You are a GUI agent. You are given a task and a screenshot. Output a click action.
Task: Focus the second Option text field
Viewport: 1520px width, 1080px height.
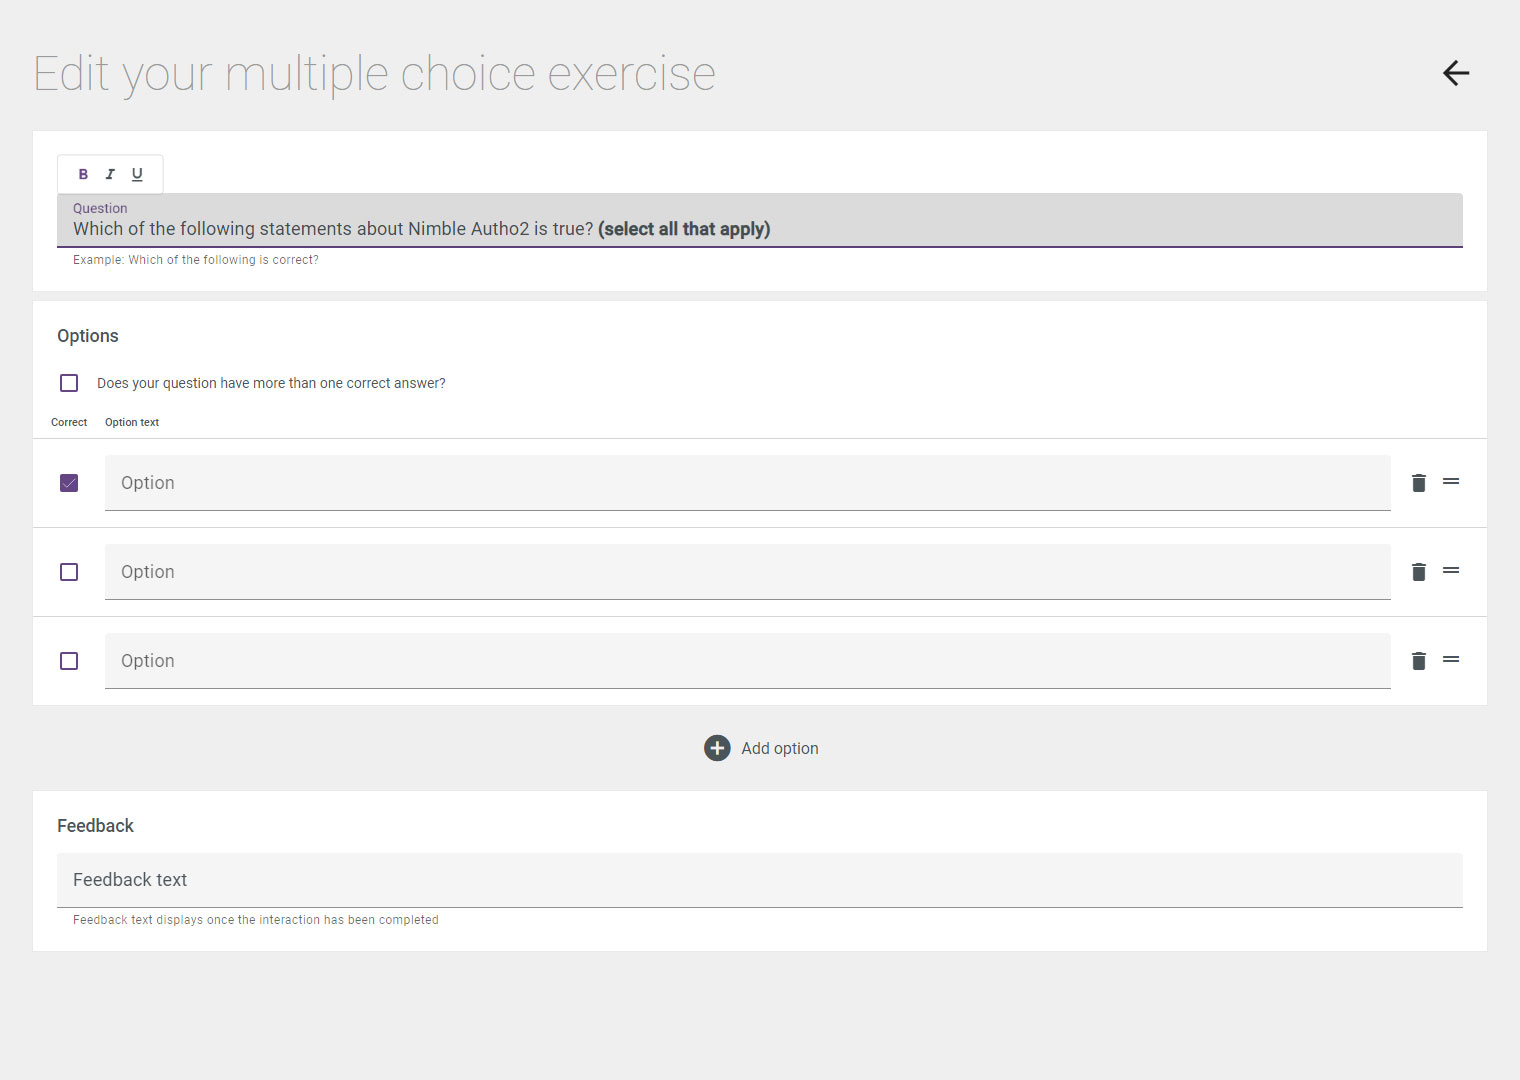[748, 572]
